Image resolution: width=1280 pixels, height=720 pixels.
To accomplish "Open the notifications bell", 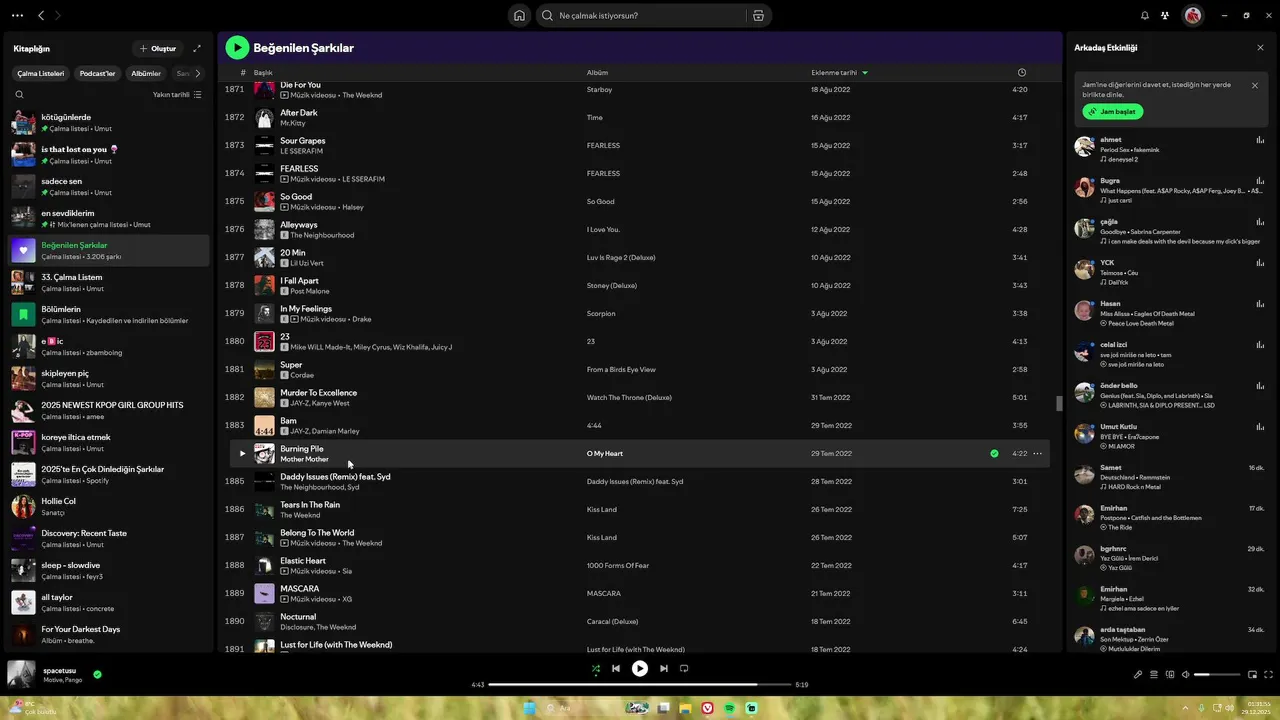I will coord(1145,15).
